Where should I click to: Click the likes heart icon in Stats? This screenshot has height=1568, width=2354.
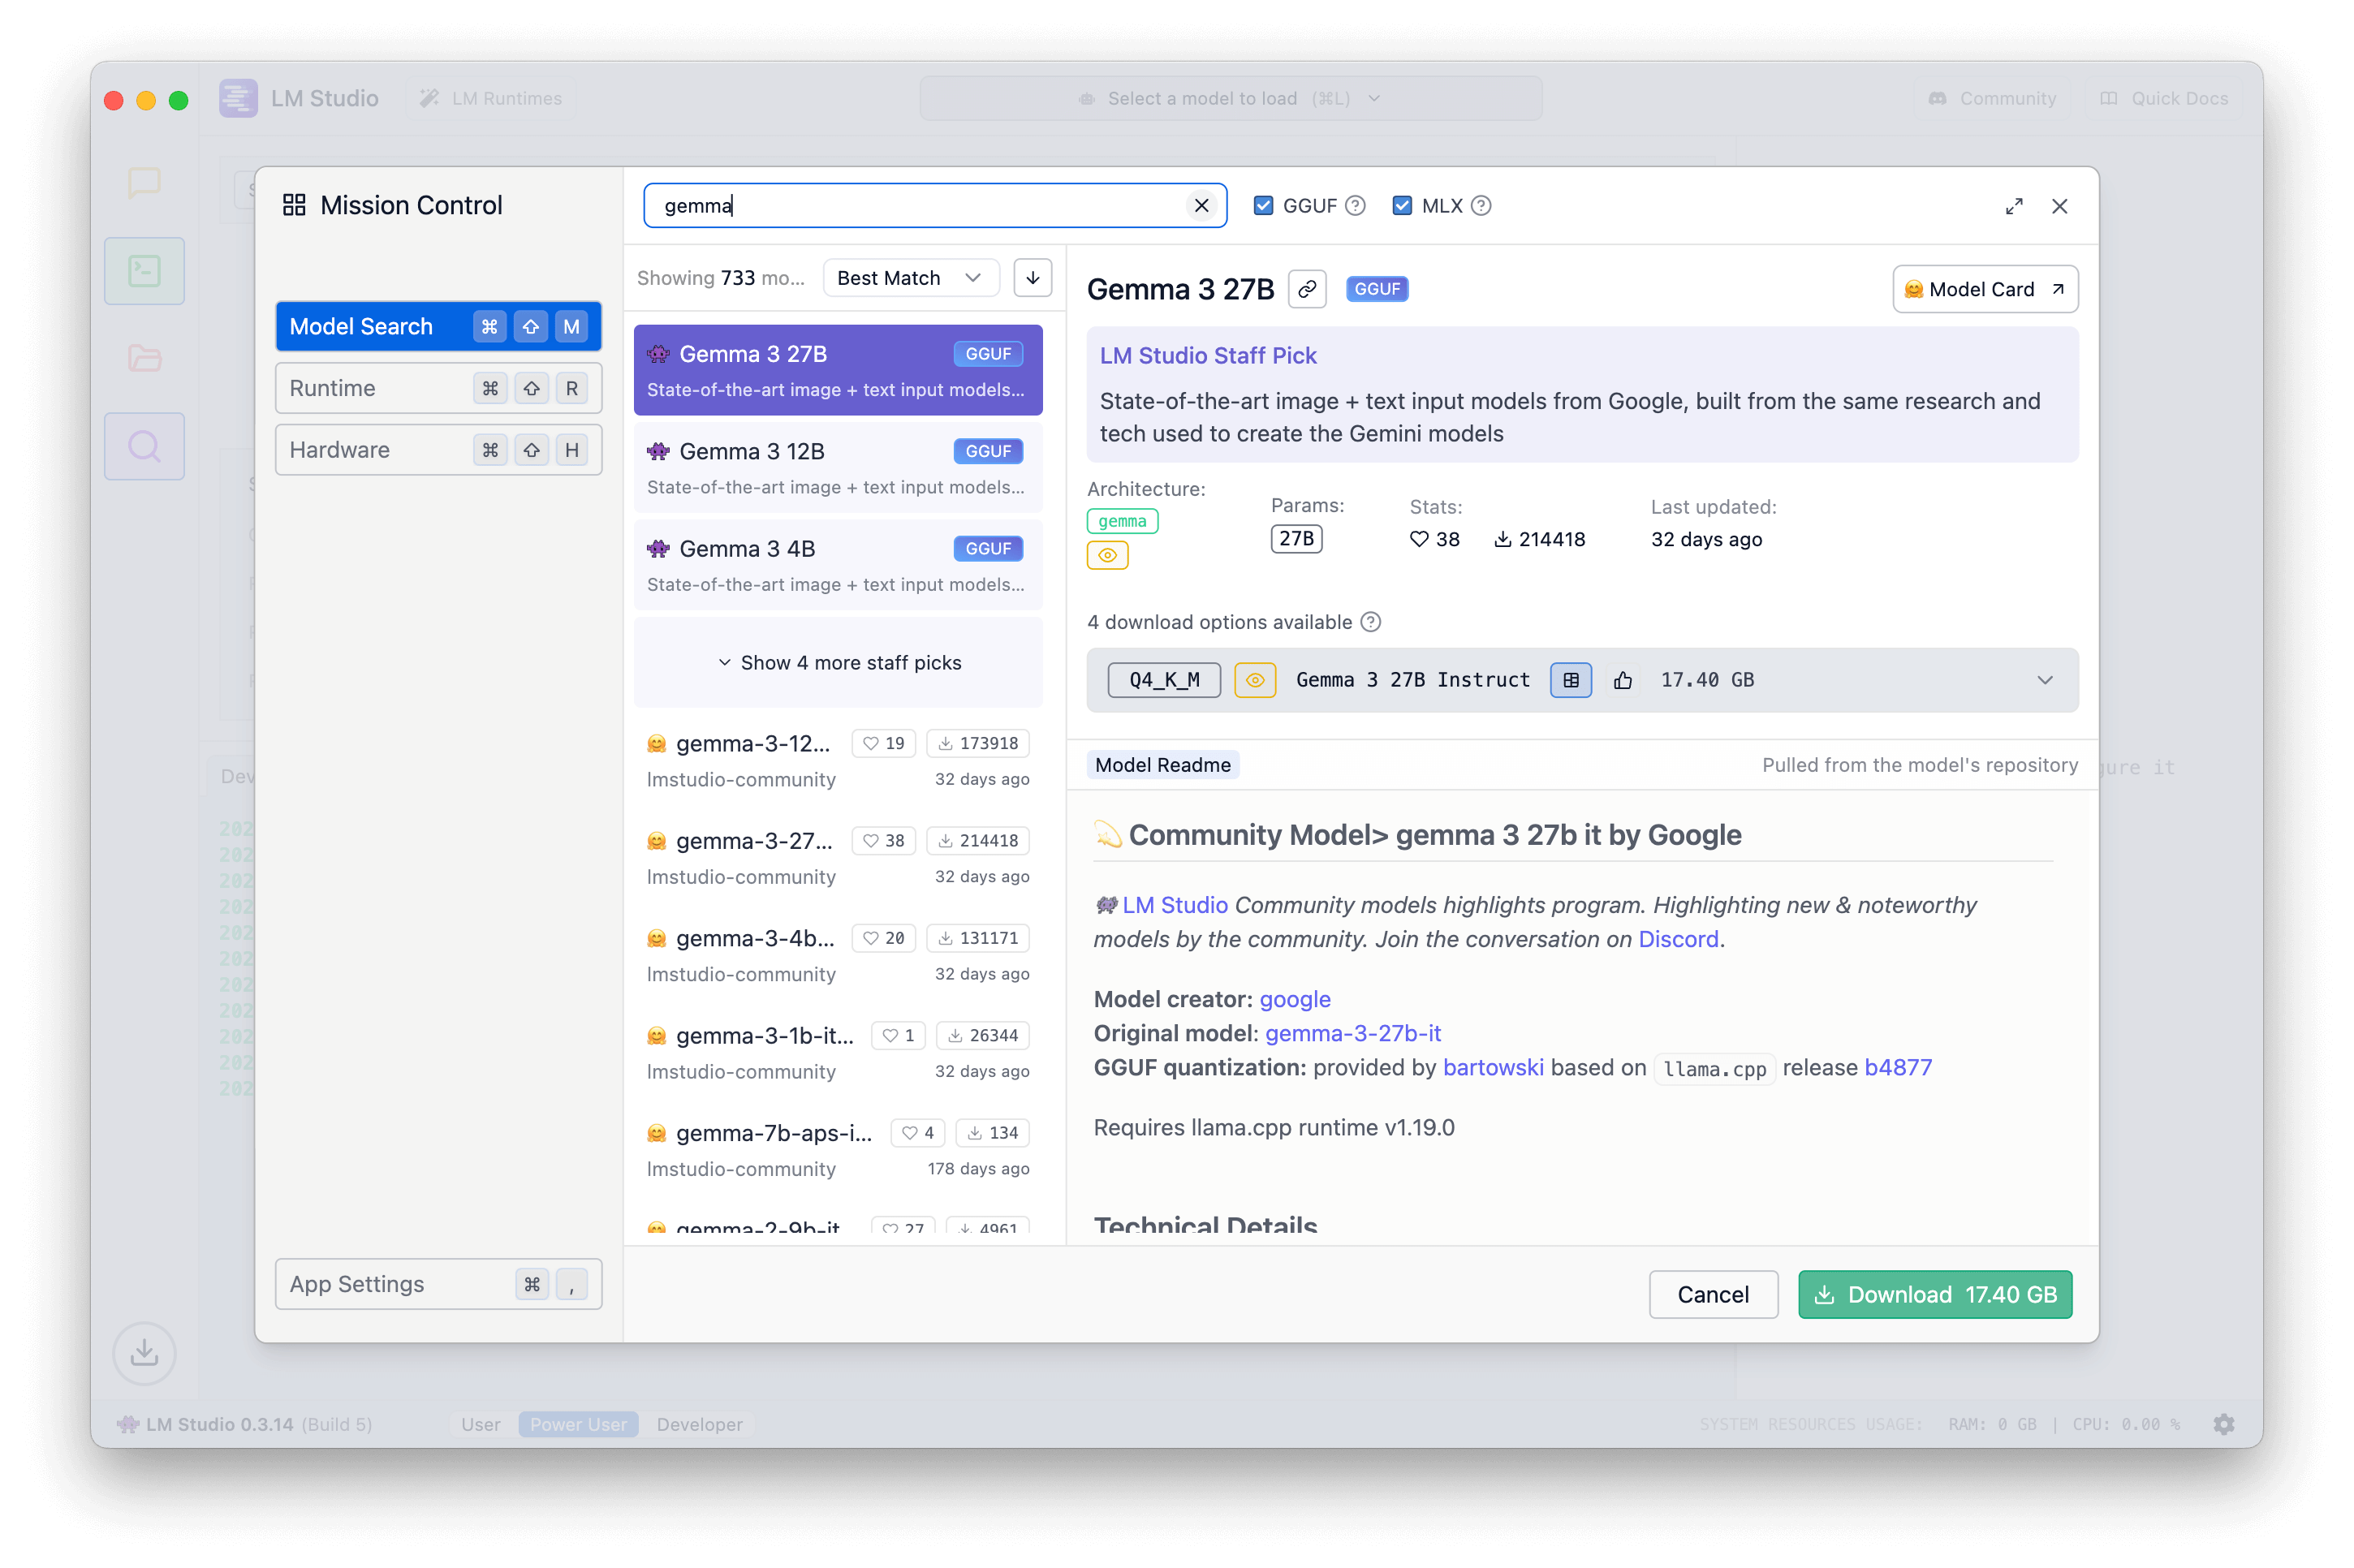1418,539
